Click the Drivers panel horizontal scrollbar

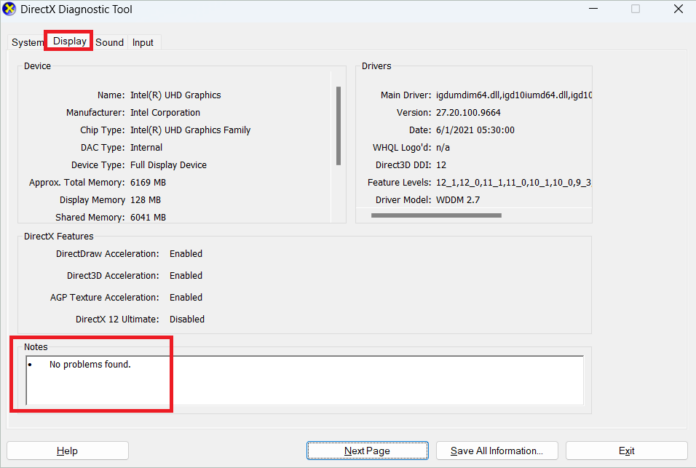coord(436,215)
